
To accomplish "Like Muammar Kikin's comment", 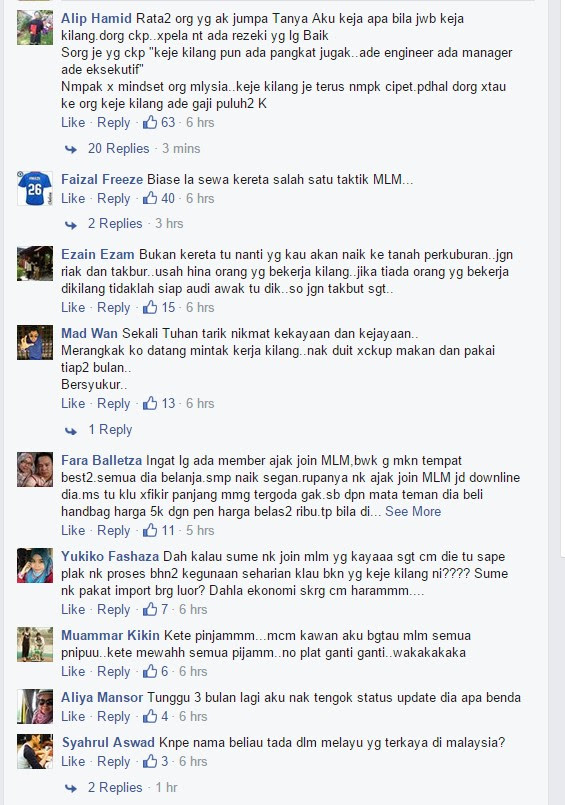I will click(x=73, y=671).
